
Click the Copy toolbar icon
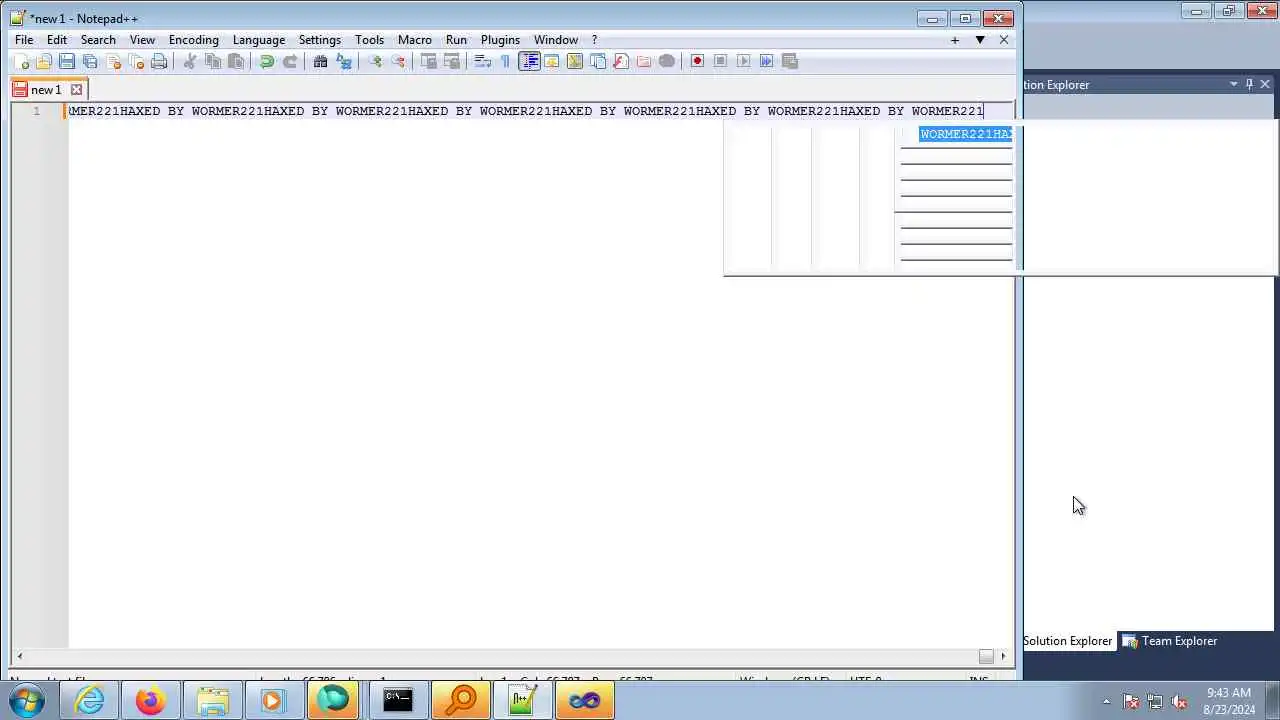click(213, 61)
